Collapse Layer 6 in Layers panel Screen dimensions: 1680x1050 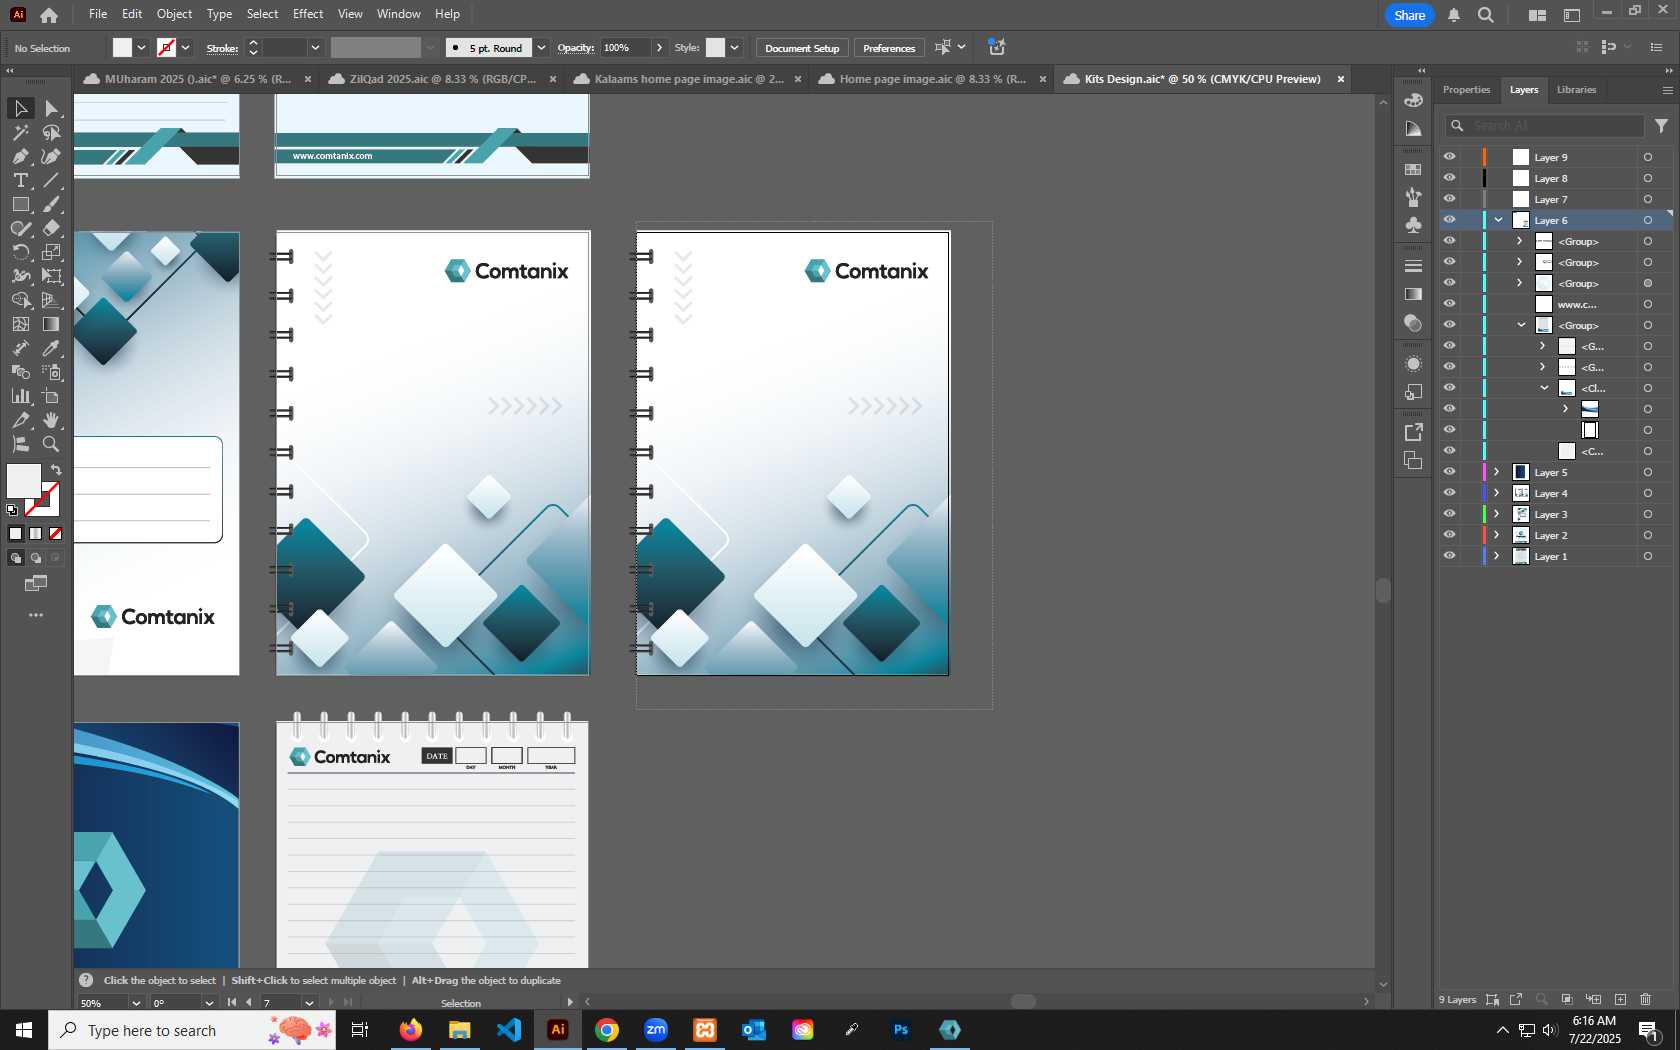(1498, 220)
